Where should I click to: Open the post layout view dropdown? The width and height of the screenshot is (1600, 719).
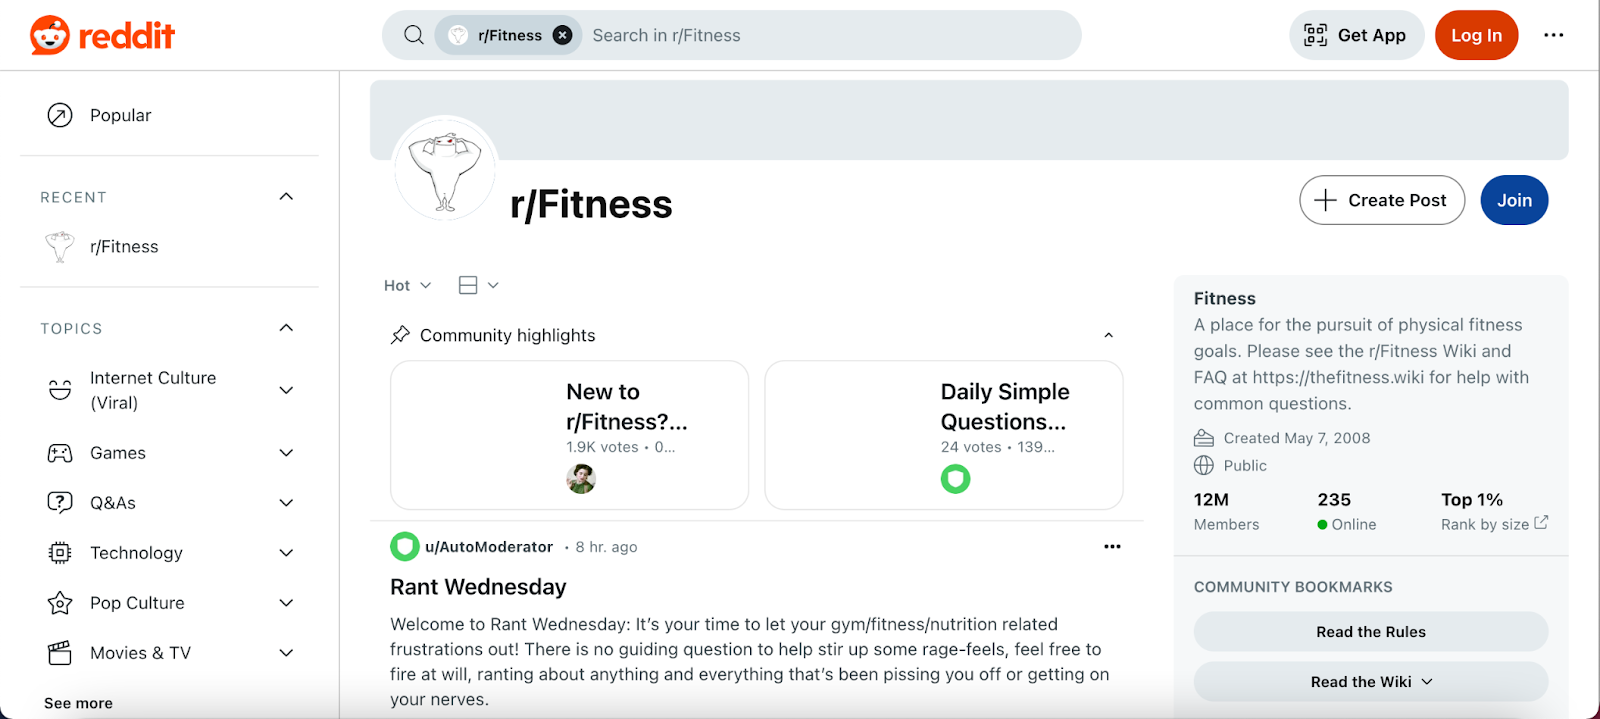pos(478,285)
